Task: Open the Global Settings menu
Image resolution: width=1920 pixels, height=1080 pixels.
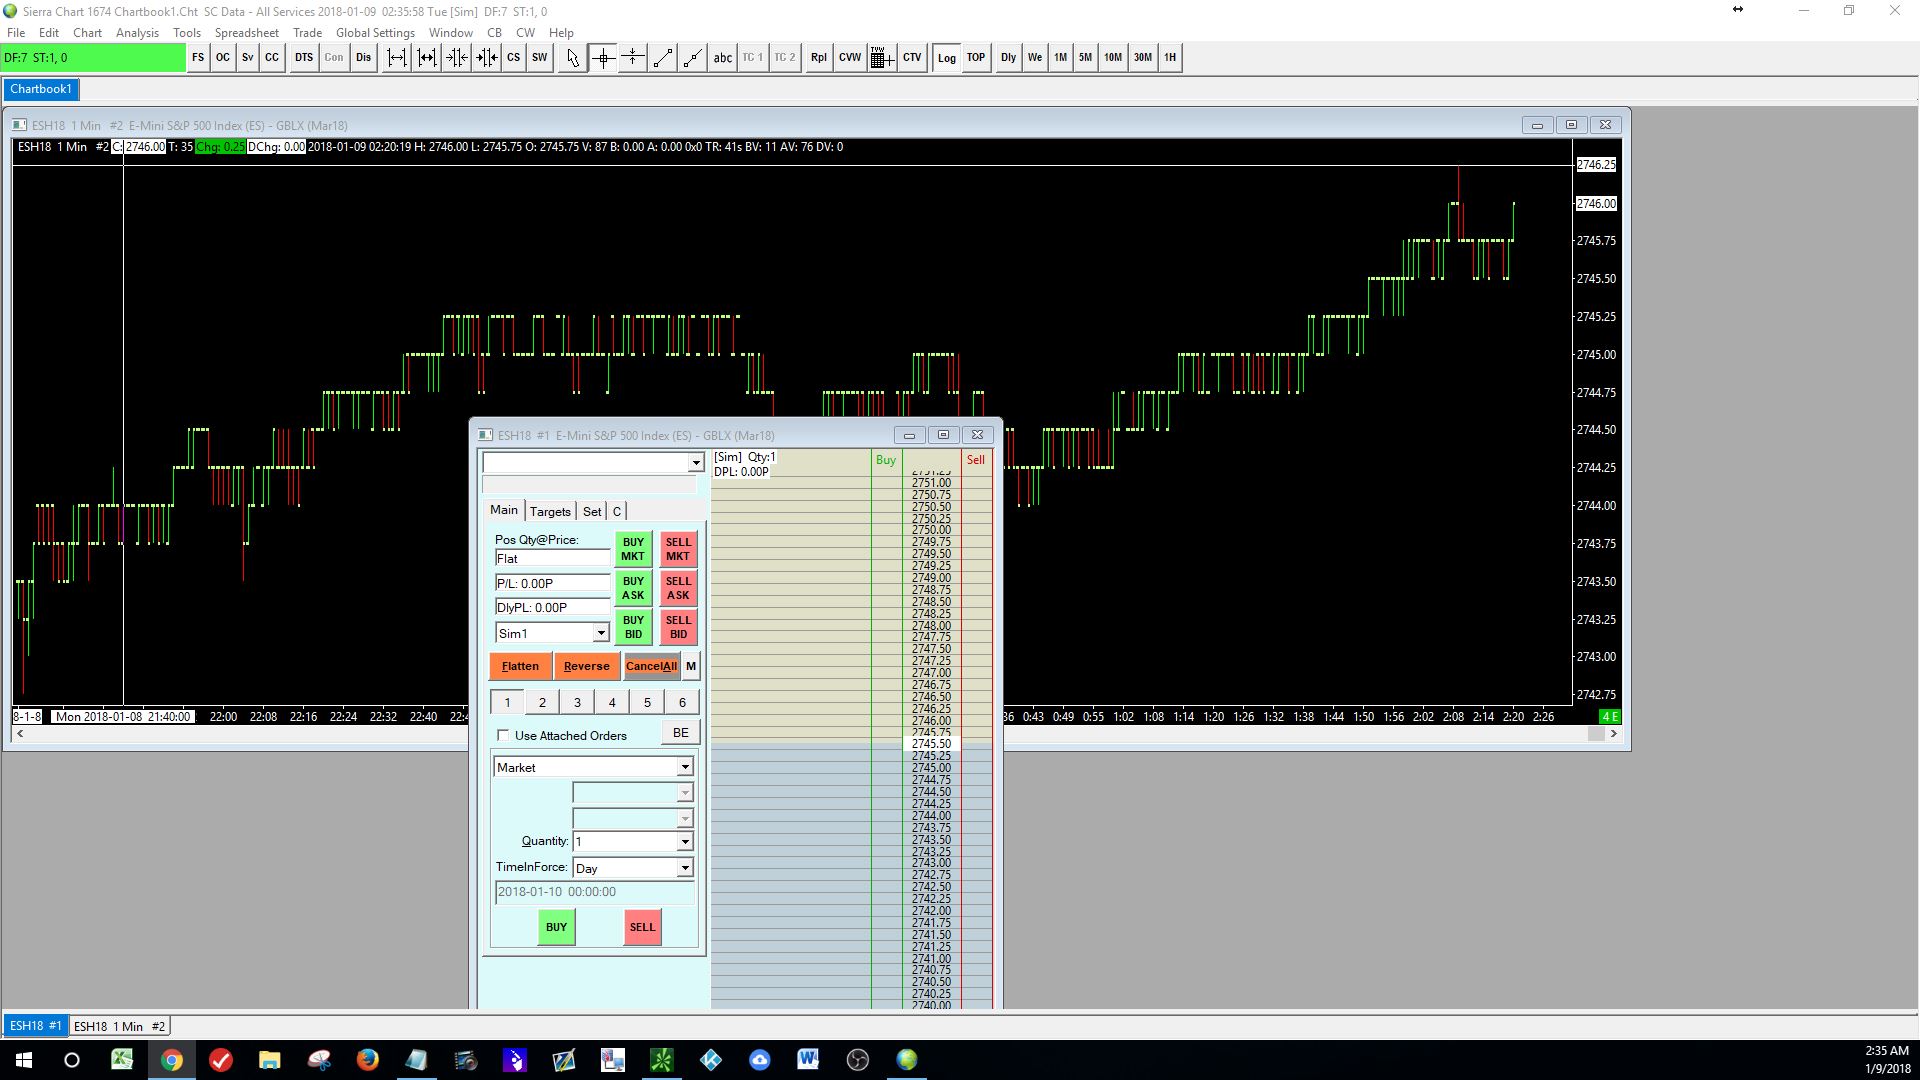Action: coord(375,32)
